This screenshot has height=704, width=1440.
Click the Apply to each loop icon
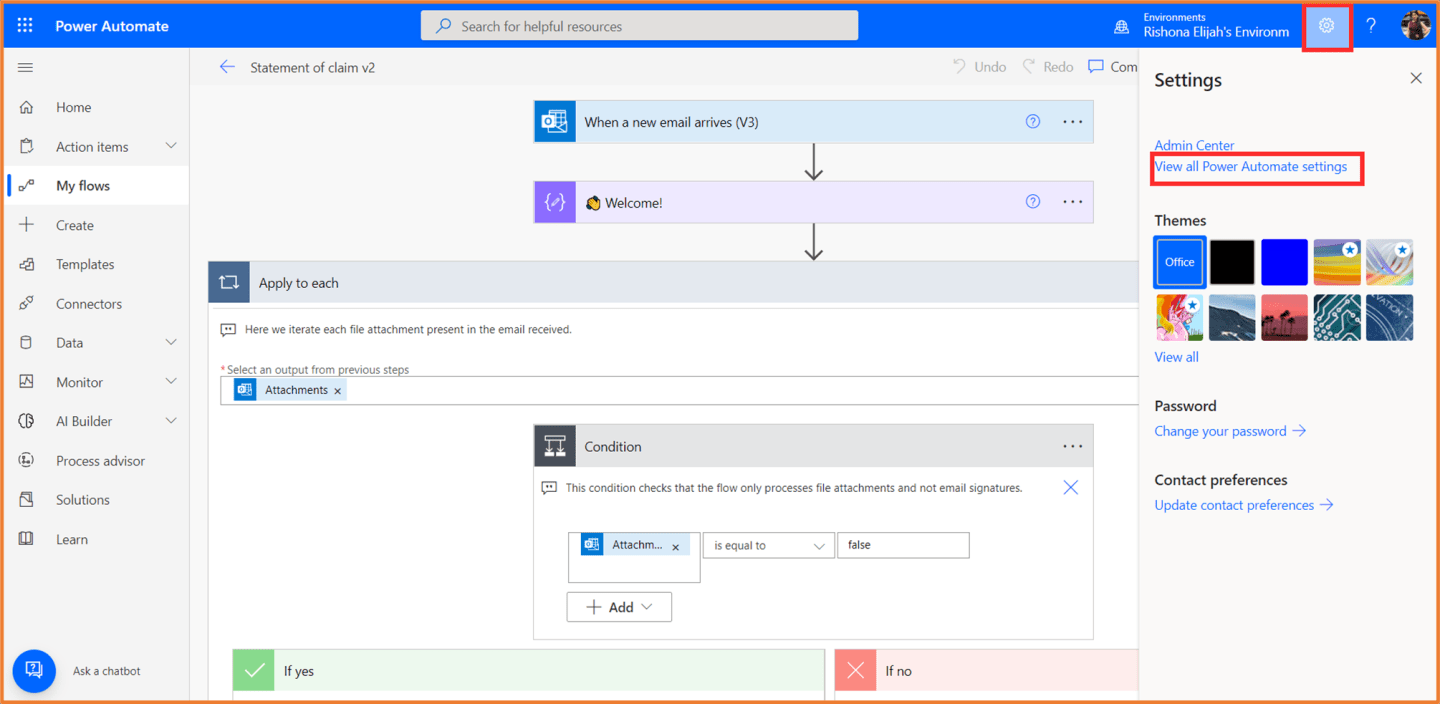229,282
